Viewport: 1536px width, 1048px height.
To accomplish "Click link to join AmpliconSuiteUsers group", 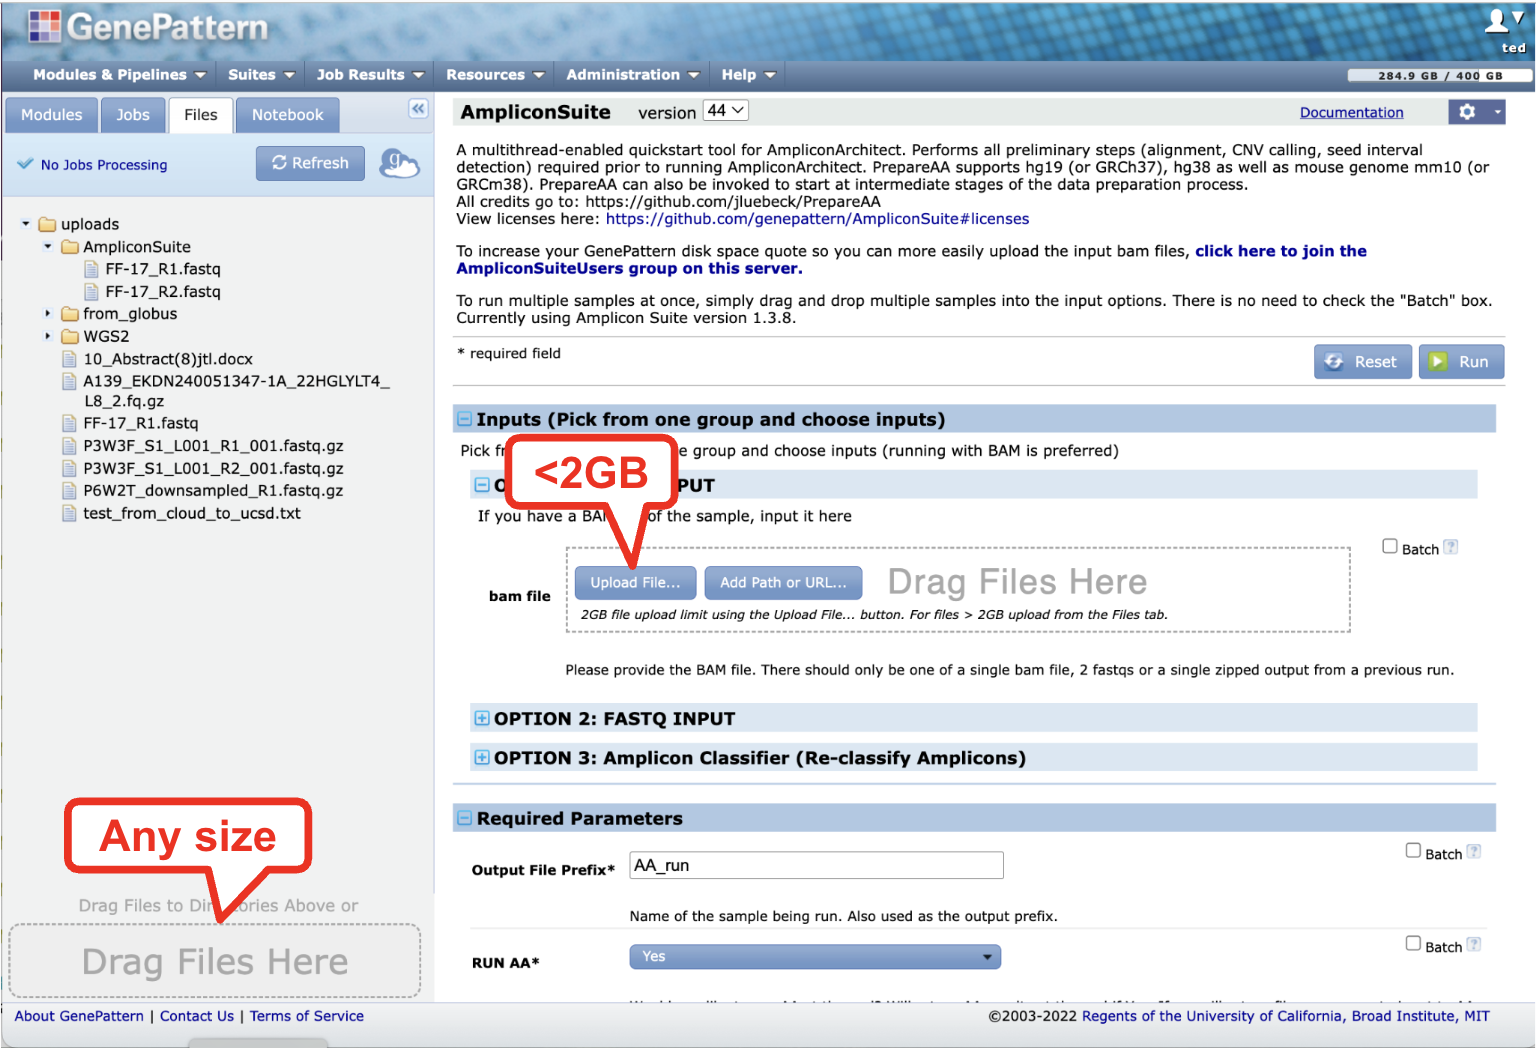I will (911, 260).
